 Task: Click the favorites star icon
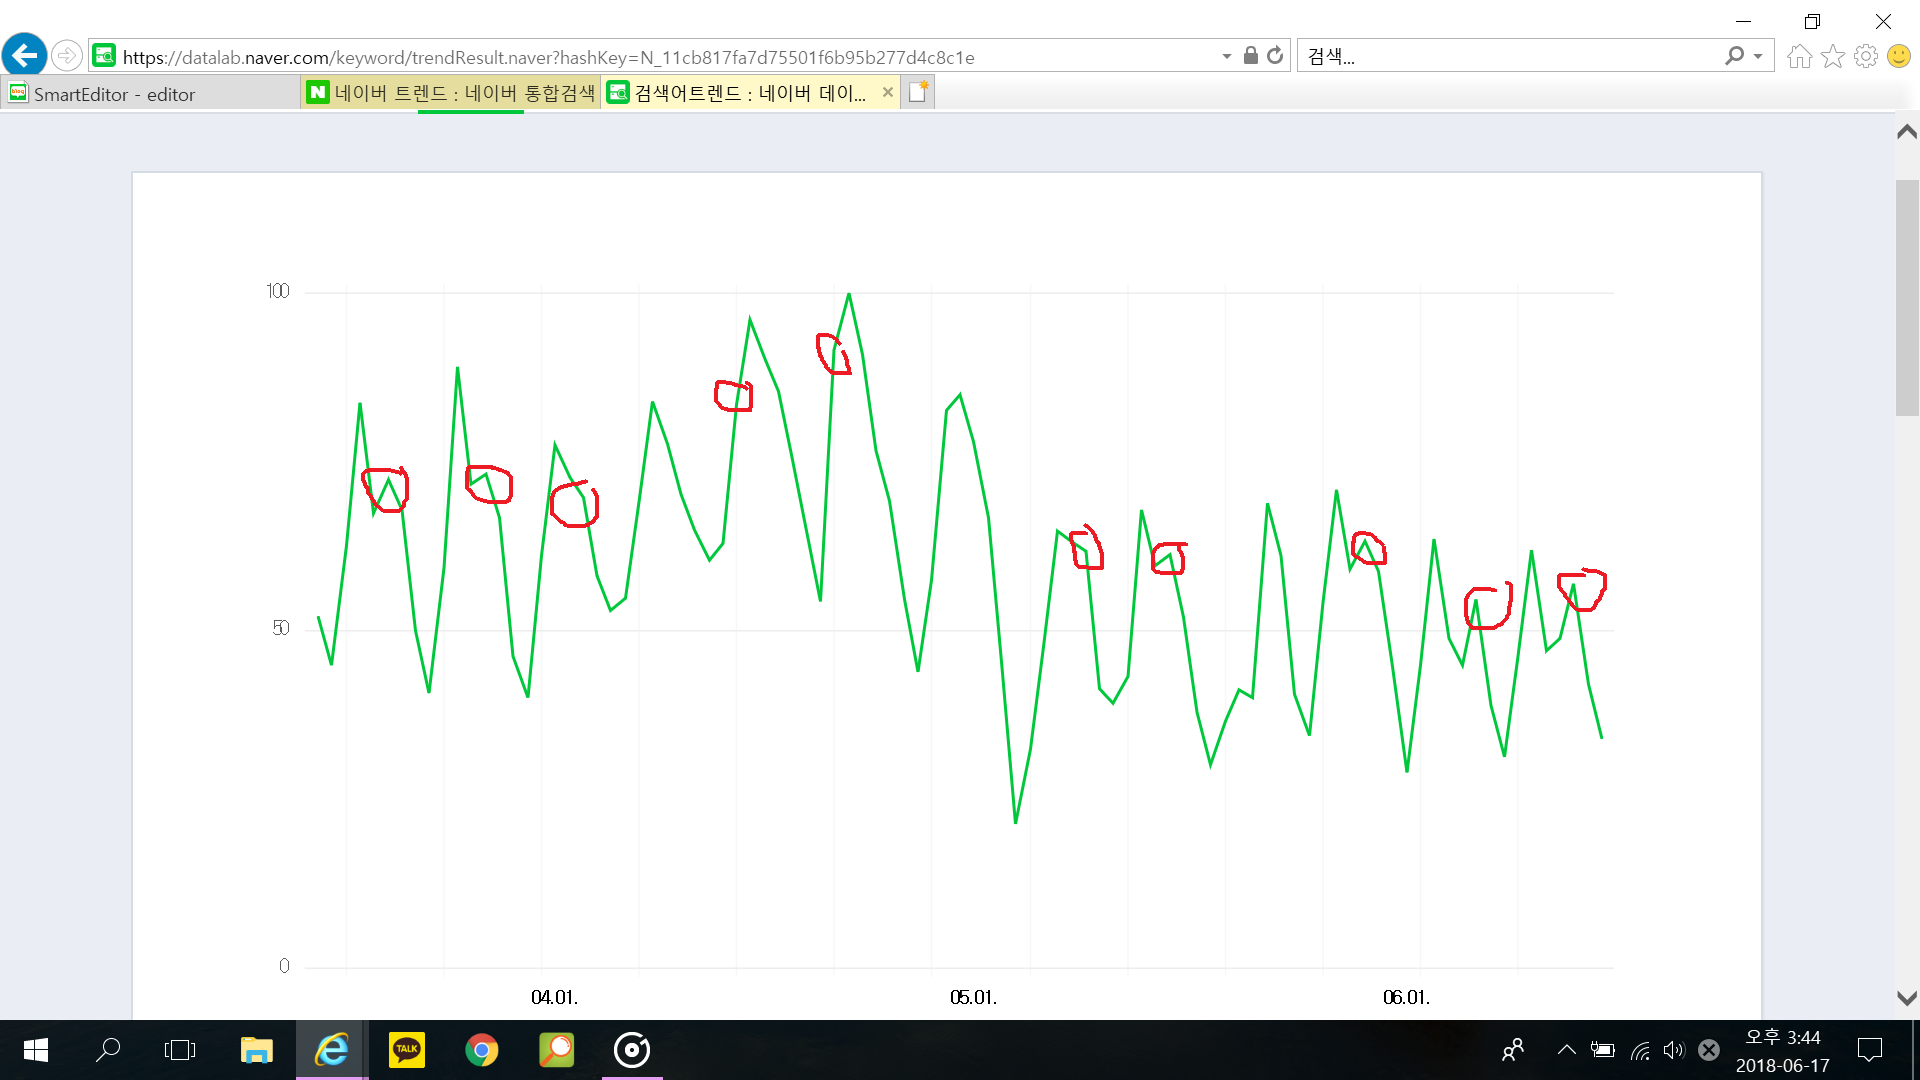click(x=1832, y=56)
